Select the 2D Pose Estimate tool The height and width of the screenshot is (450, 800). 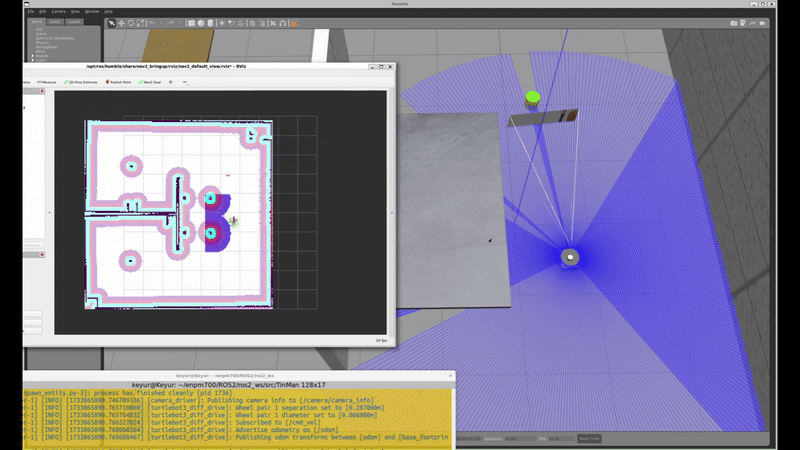pyautogui.click(x=83, y=82)
